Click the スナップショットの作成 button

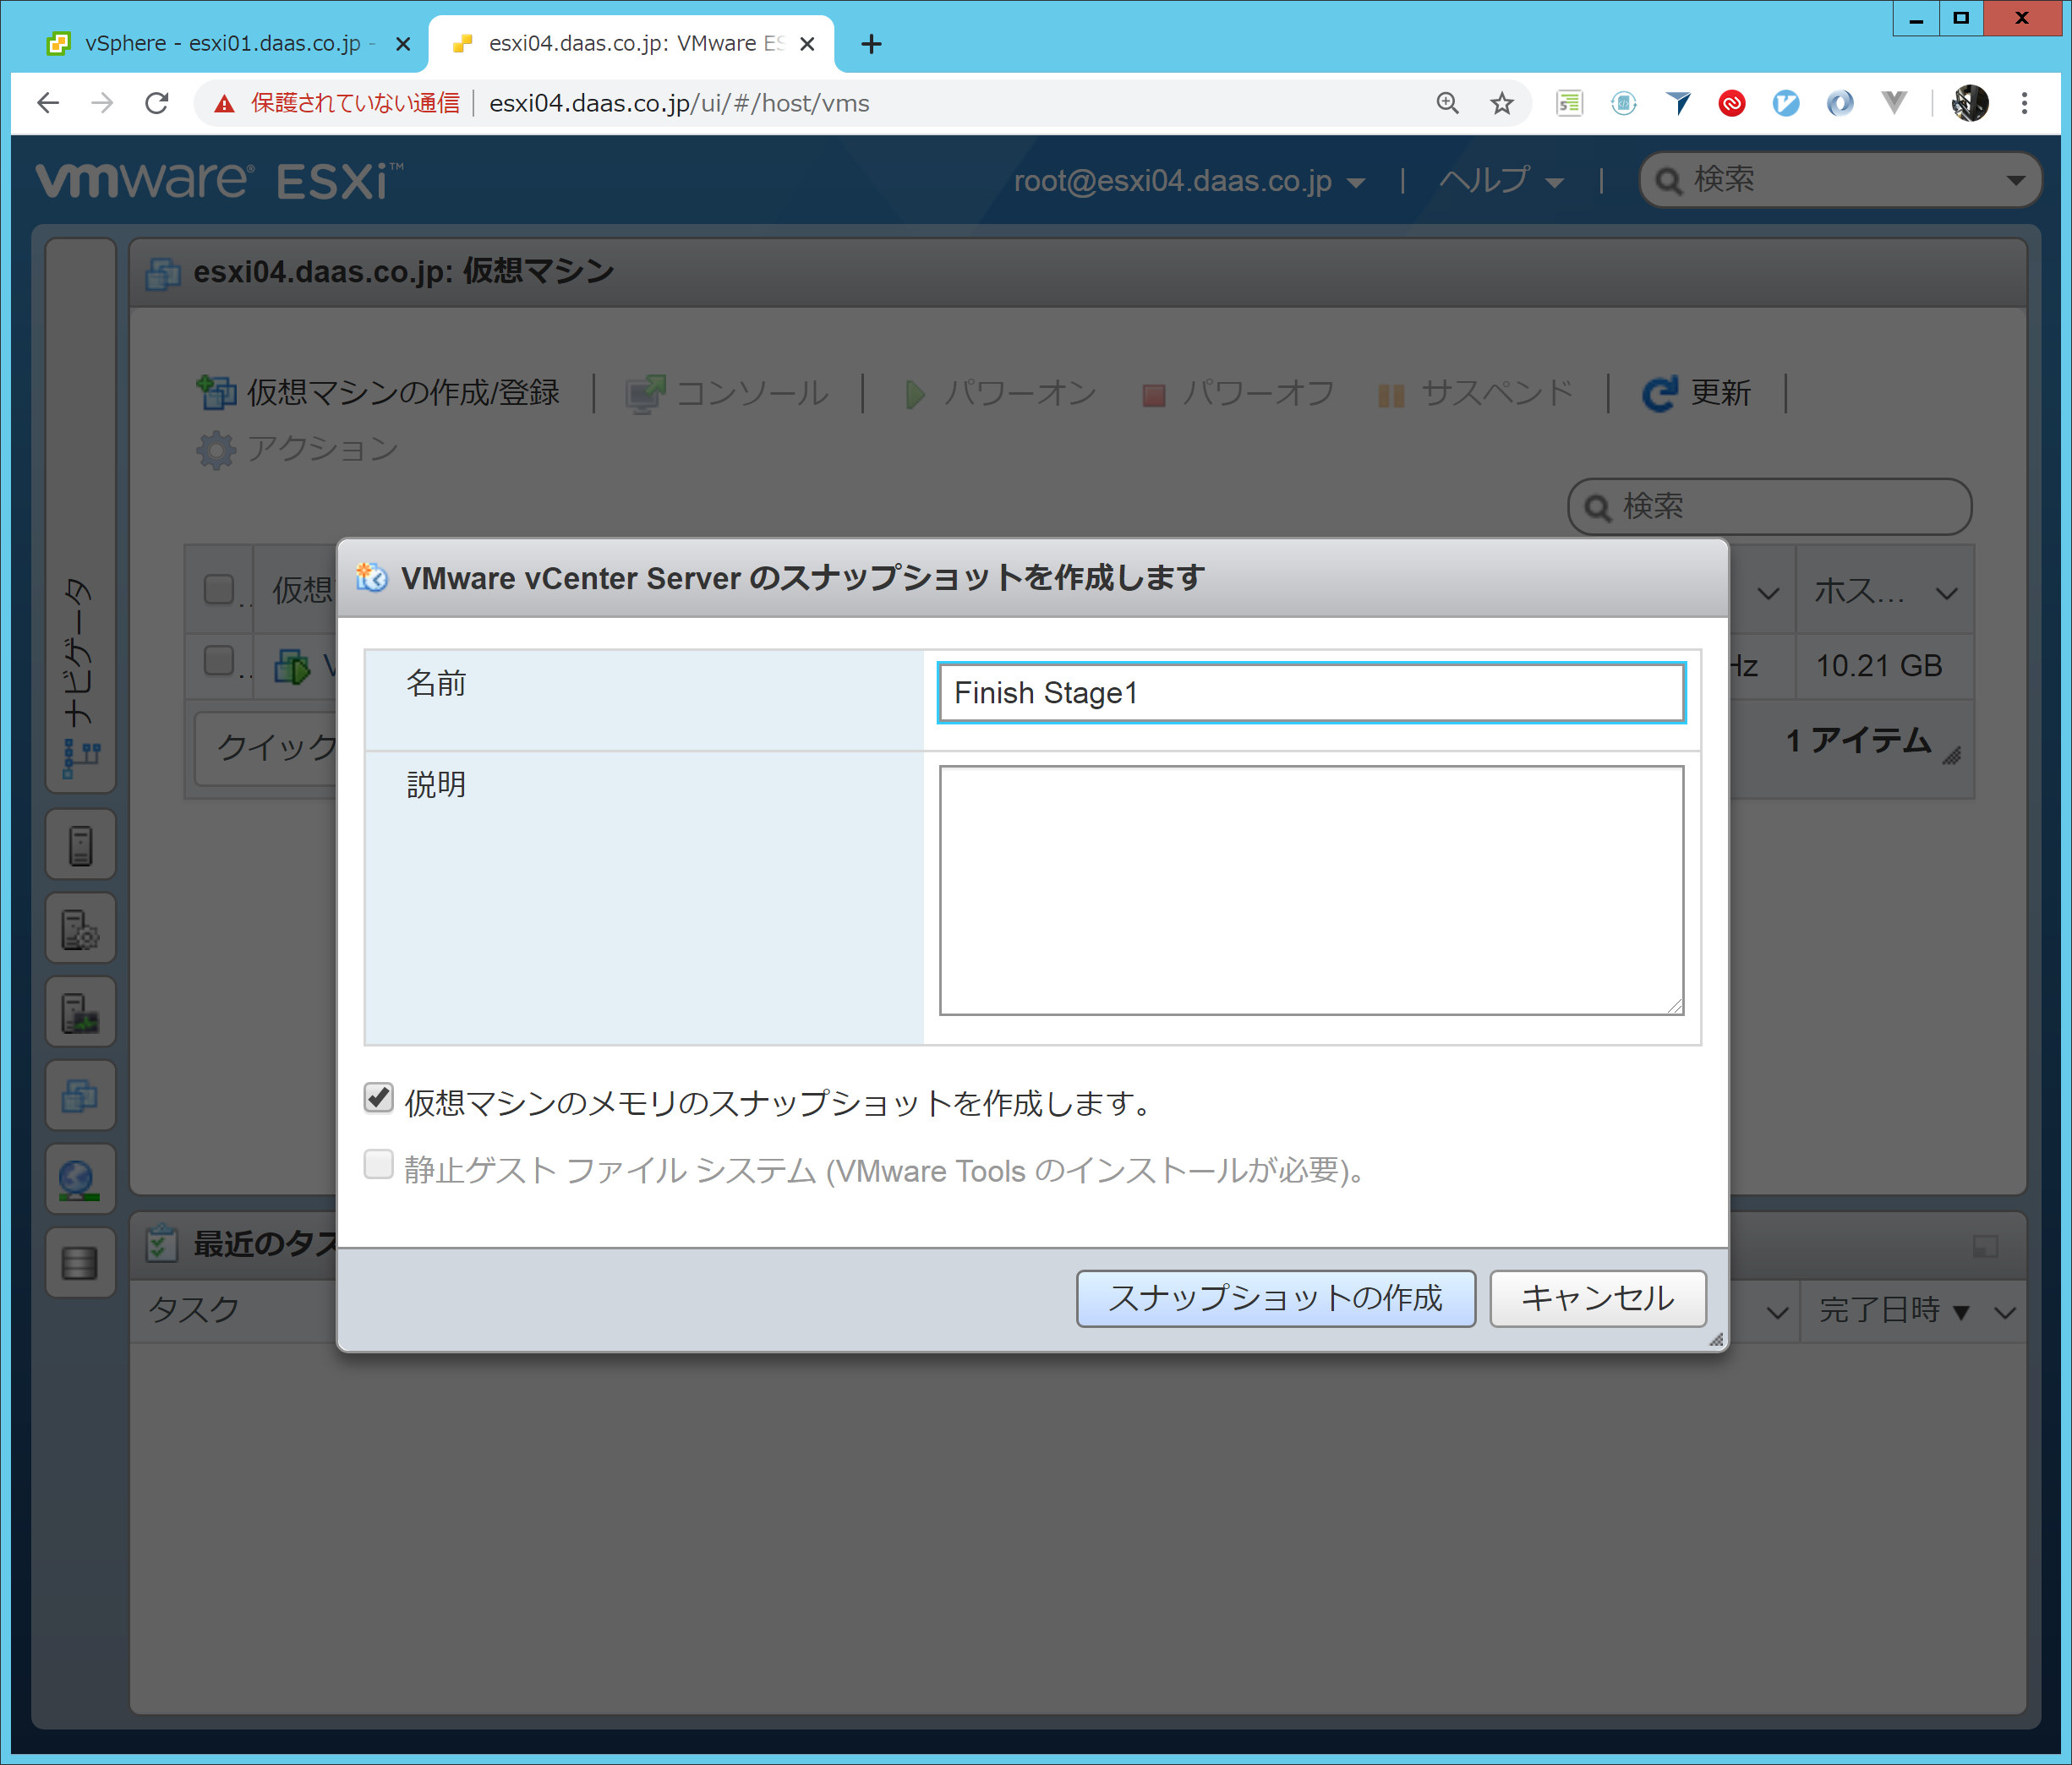pos(1275,1298)
